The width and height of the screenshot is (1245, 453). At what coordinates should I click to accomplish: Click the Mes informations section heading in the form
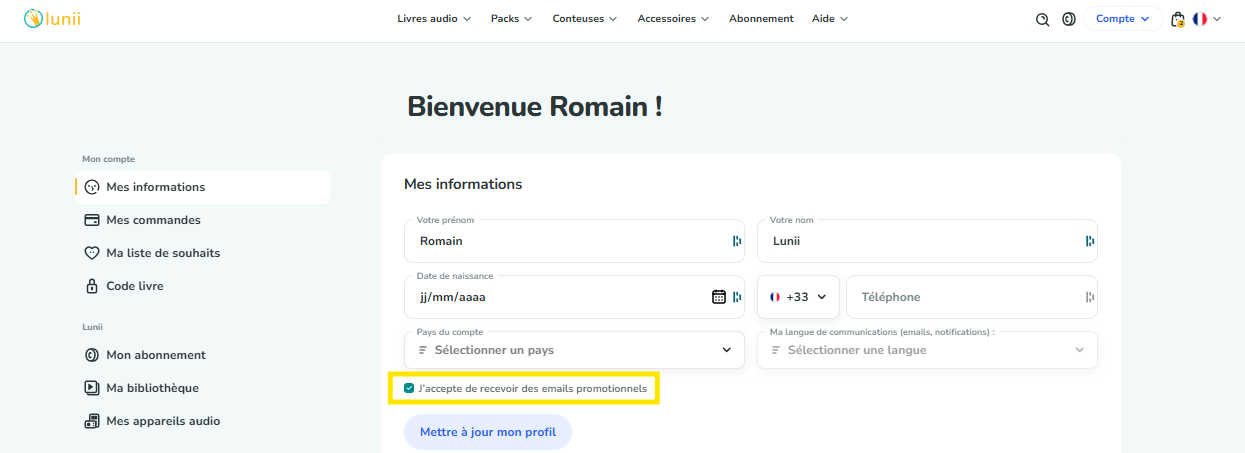pyautogui.click(x=463, y=184)
